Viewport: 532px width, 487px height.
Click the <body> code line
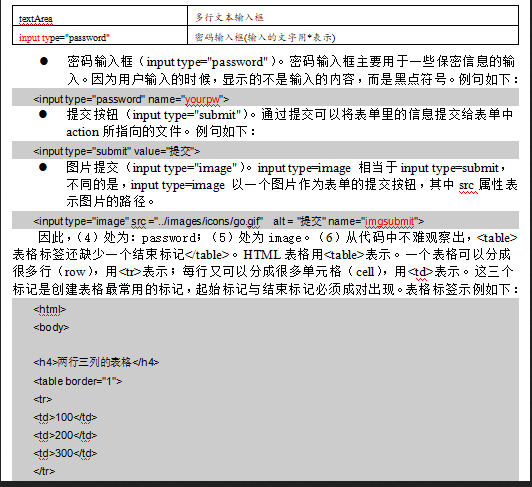(x=51, y=327)
